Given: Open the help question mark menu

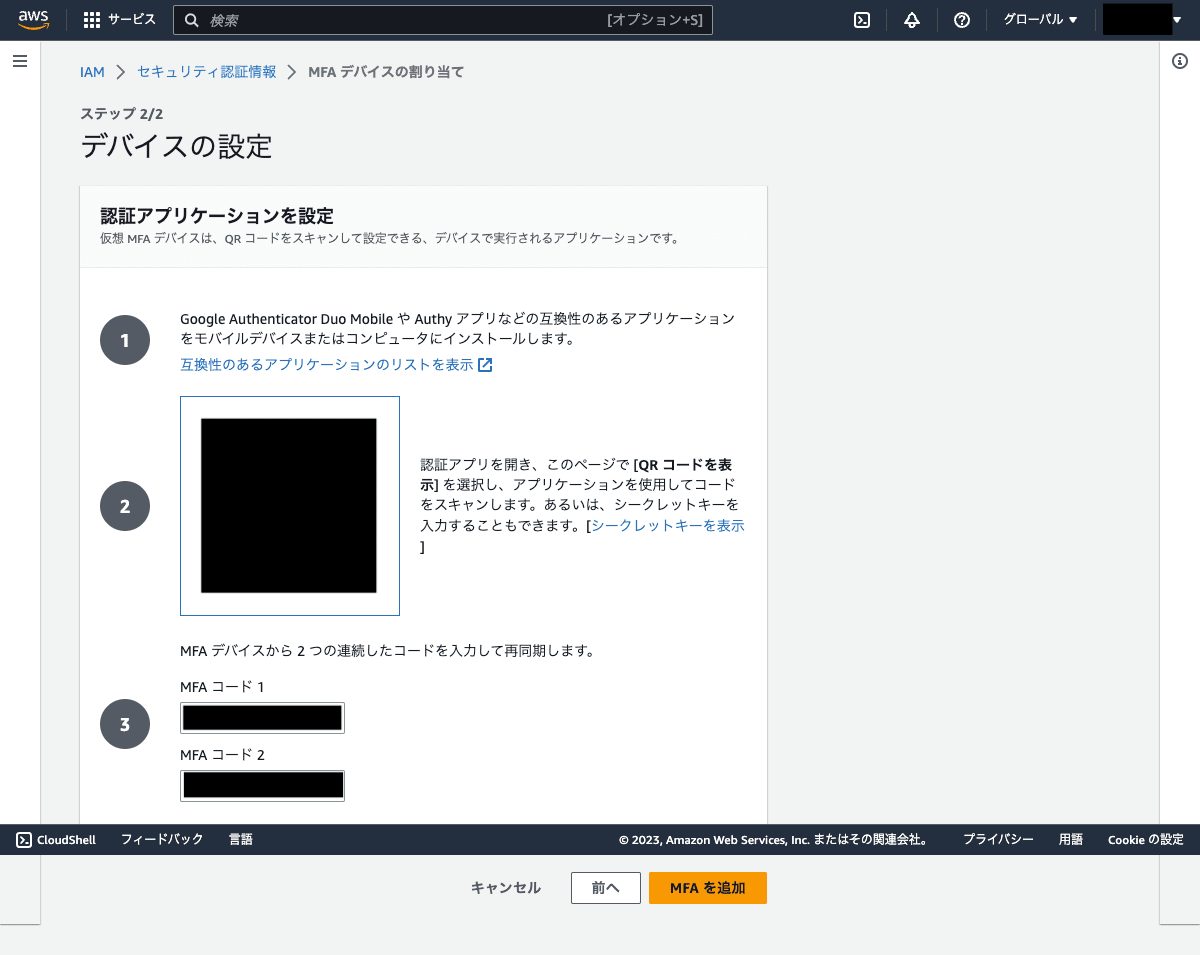Looking at the screenshot, I should point(962,20).
